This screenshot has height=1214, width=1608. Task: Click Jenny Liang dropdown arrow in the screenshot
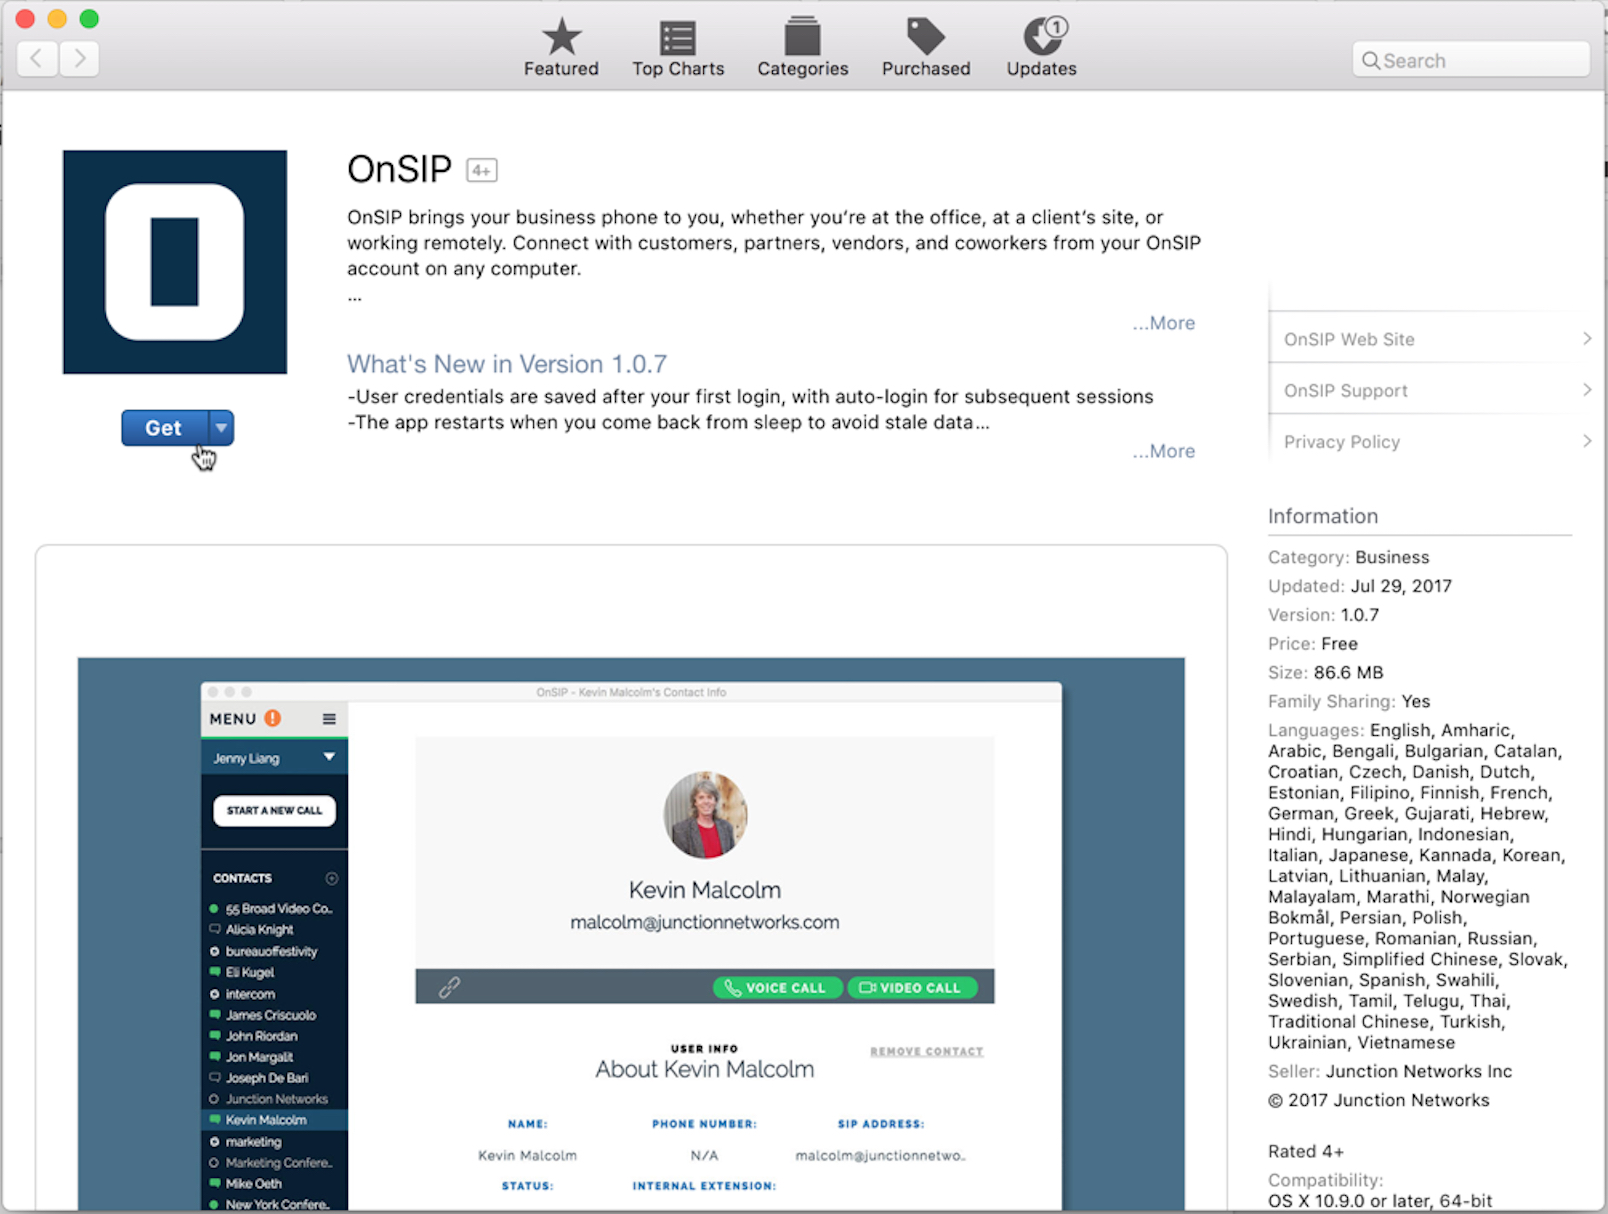click(328, 757)
